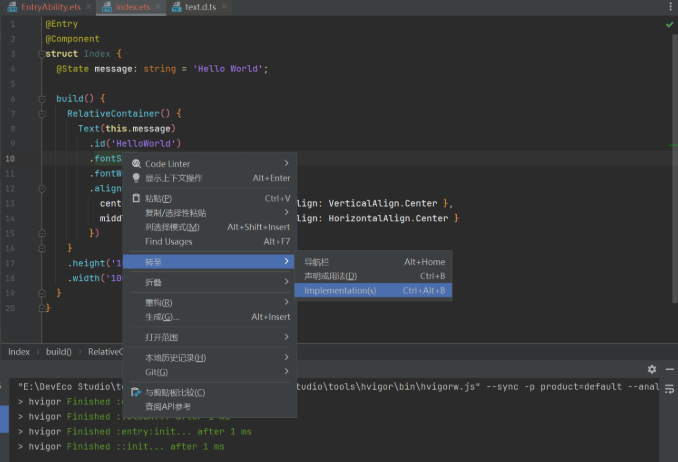
Task: Switch to the Index.ets tab
Action: coord(132,7)
